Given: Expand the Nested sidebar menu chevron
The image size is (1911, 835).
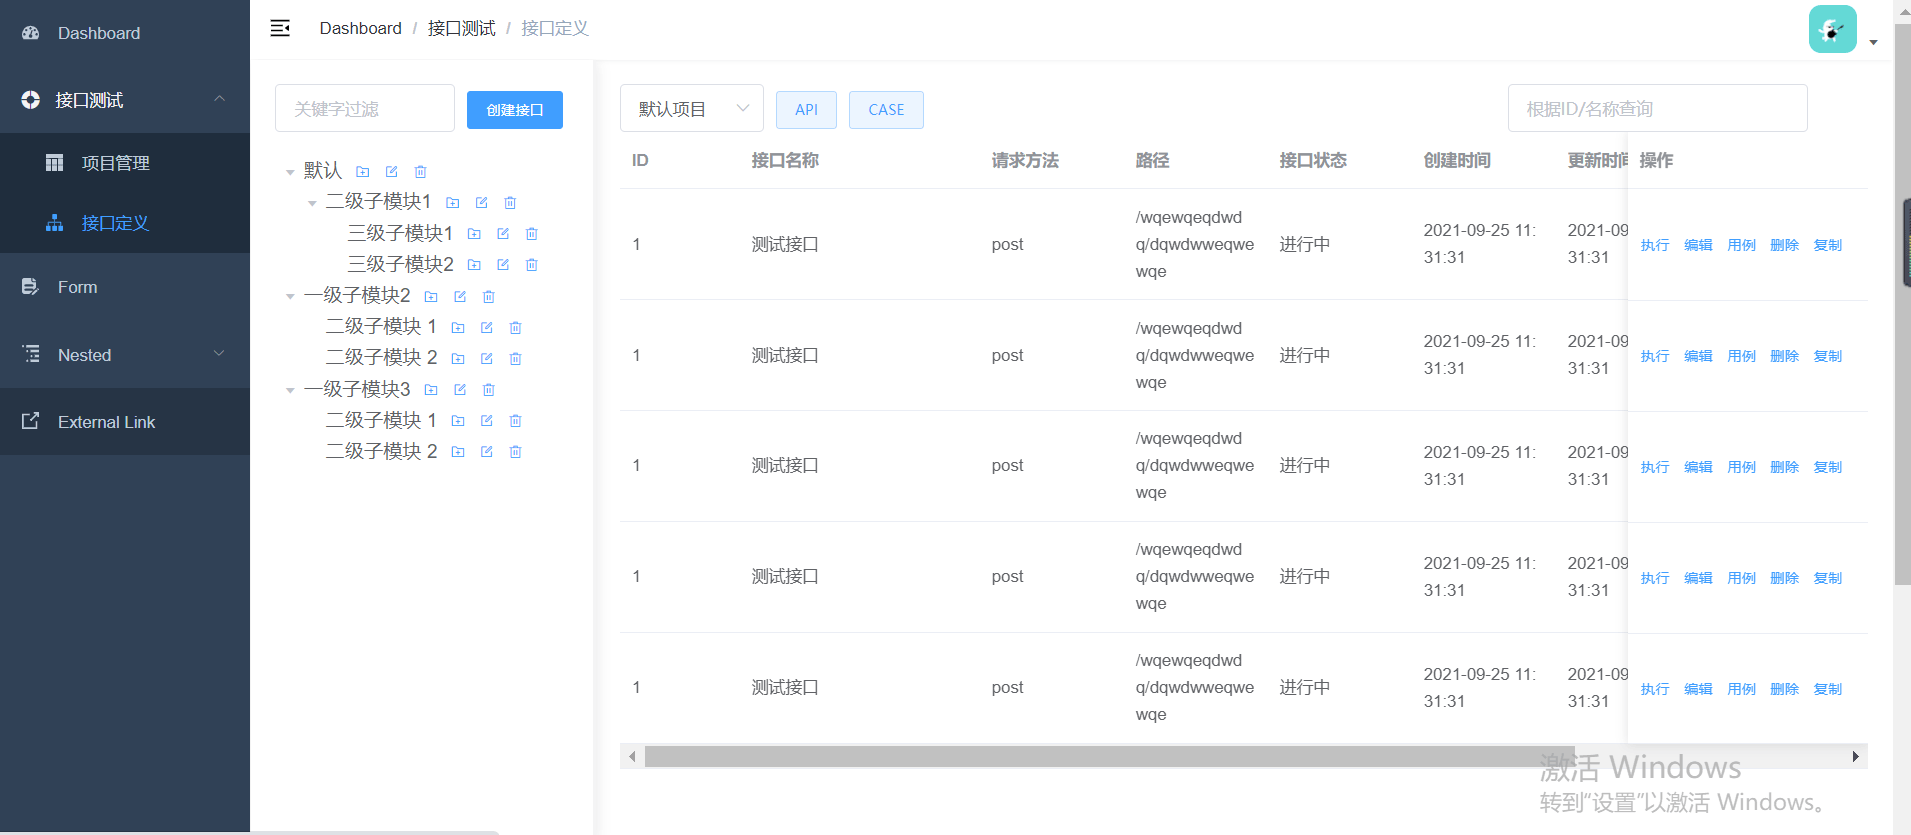Looking at the screenshot, I should (x=219, y=354).
